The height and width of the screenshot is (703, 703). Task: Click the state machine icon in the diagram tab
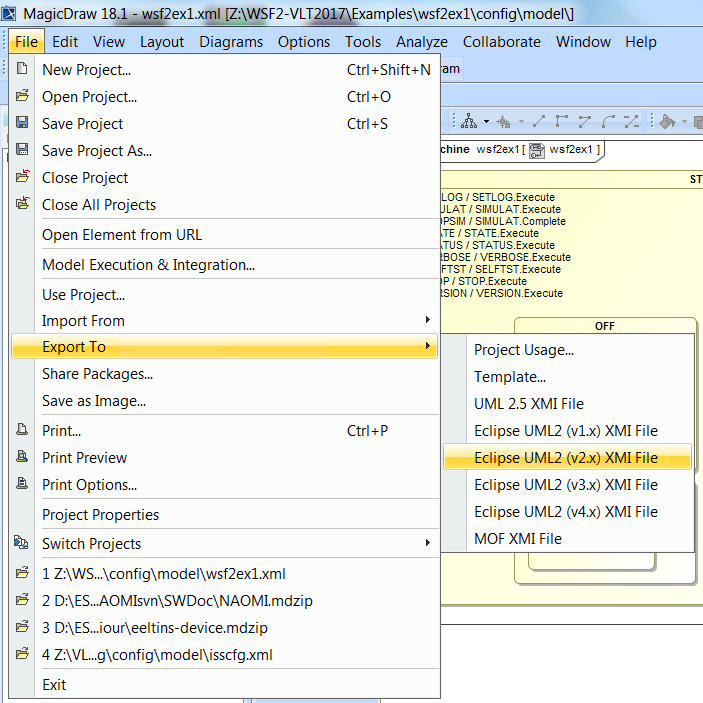pos(536,150)
